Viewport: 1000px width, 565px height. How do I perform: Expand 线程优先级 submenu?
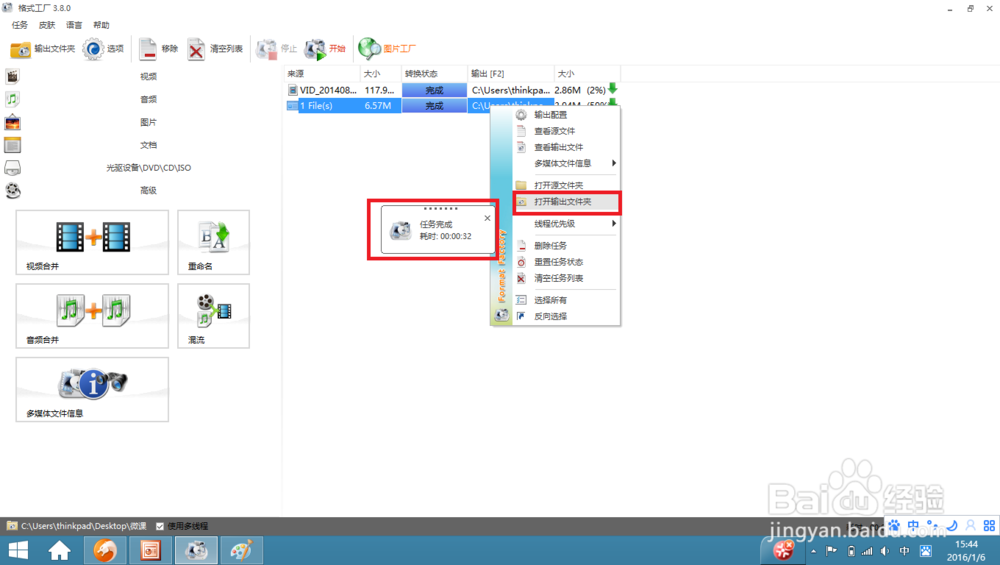(x=566, y=224)
